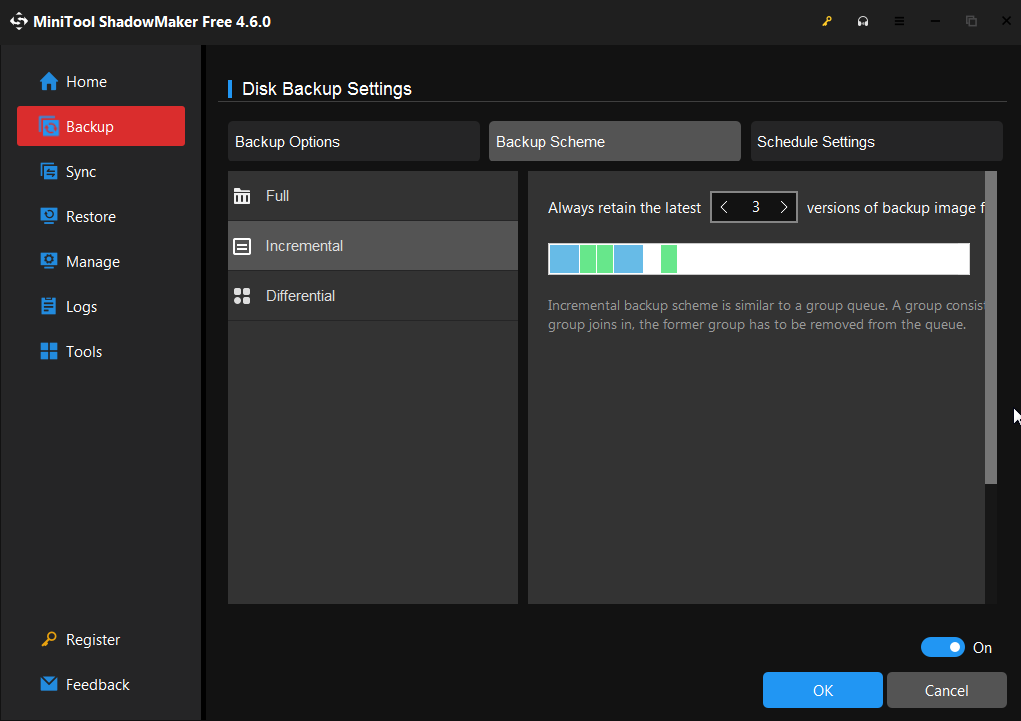The width and height of the screenshot is (1021, 721).
Task: Click the Manage label in sidebar
Action: [x=93, y=261]
